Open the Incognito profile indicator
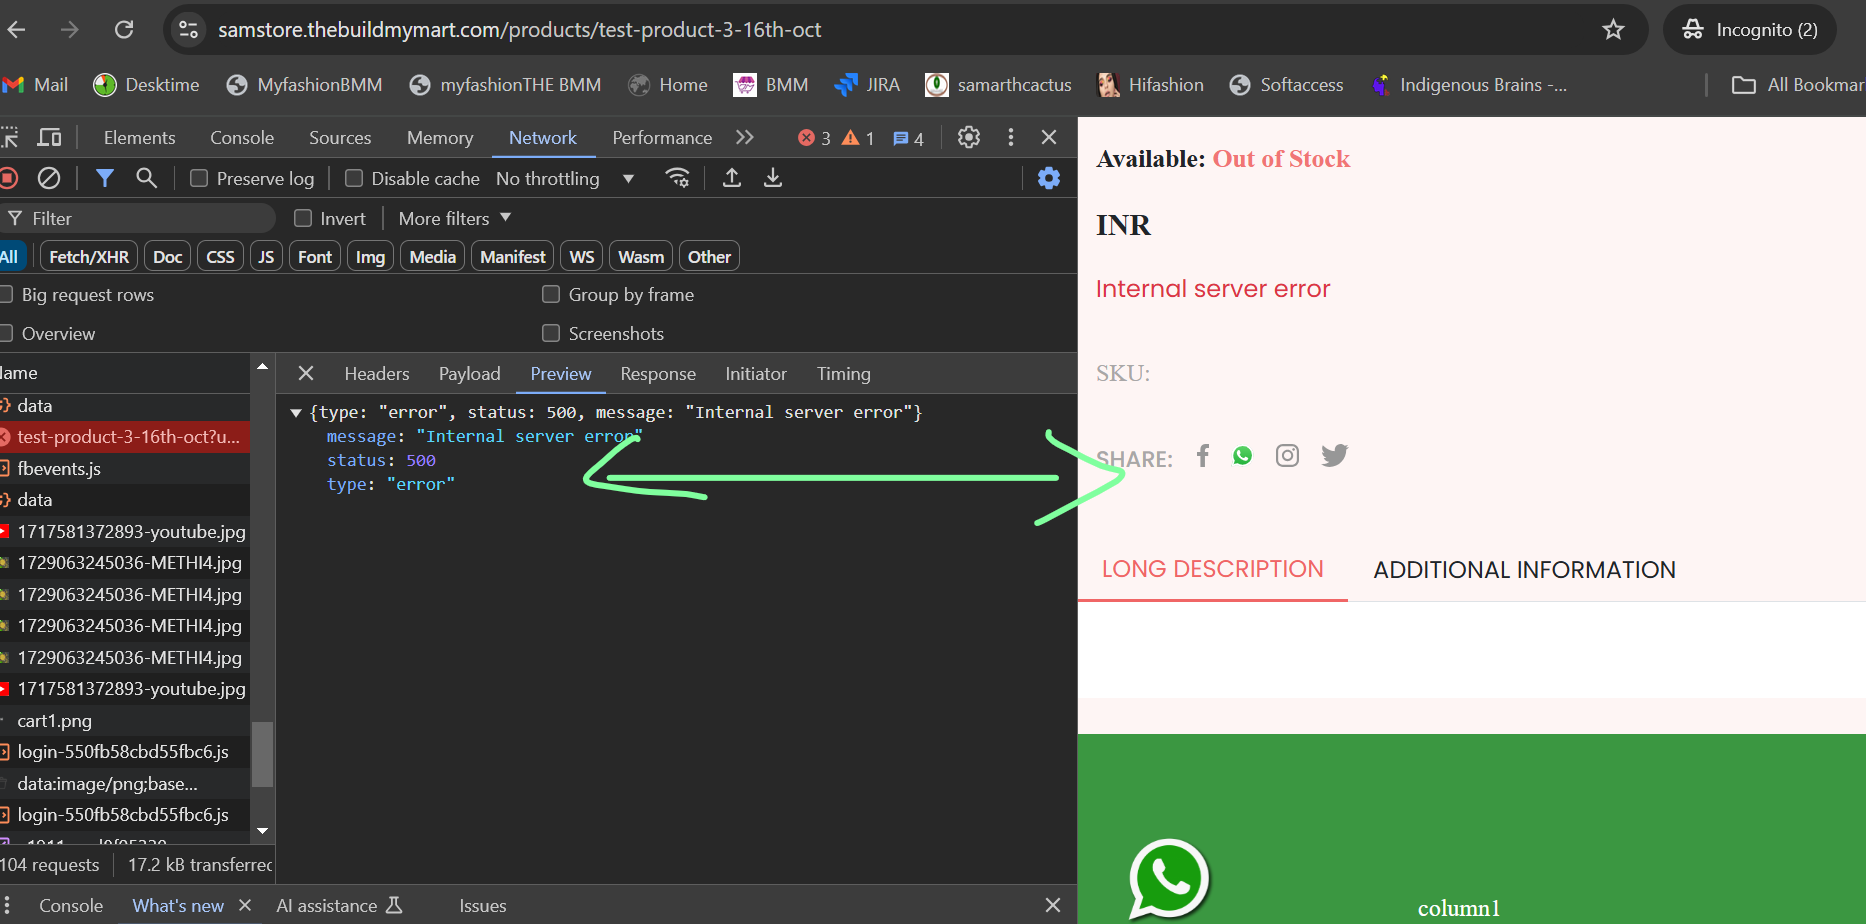Viewport: 1866px width, 924px height. (1750, 30)
